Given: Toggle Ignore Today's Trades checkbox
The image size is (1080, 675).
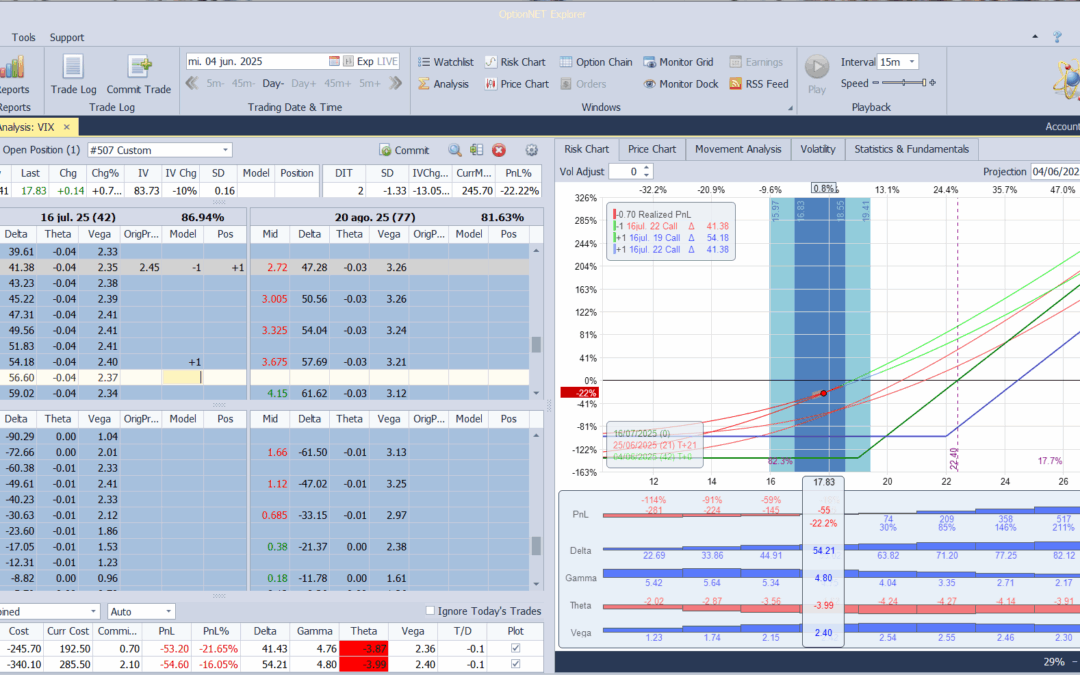Looking at the screenshot, I should click(430, 610).
